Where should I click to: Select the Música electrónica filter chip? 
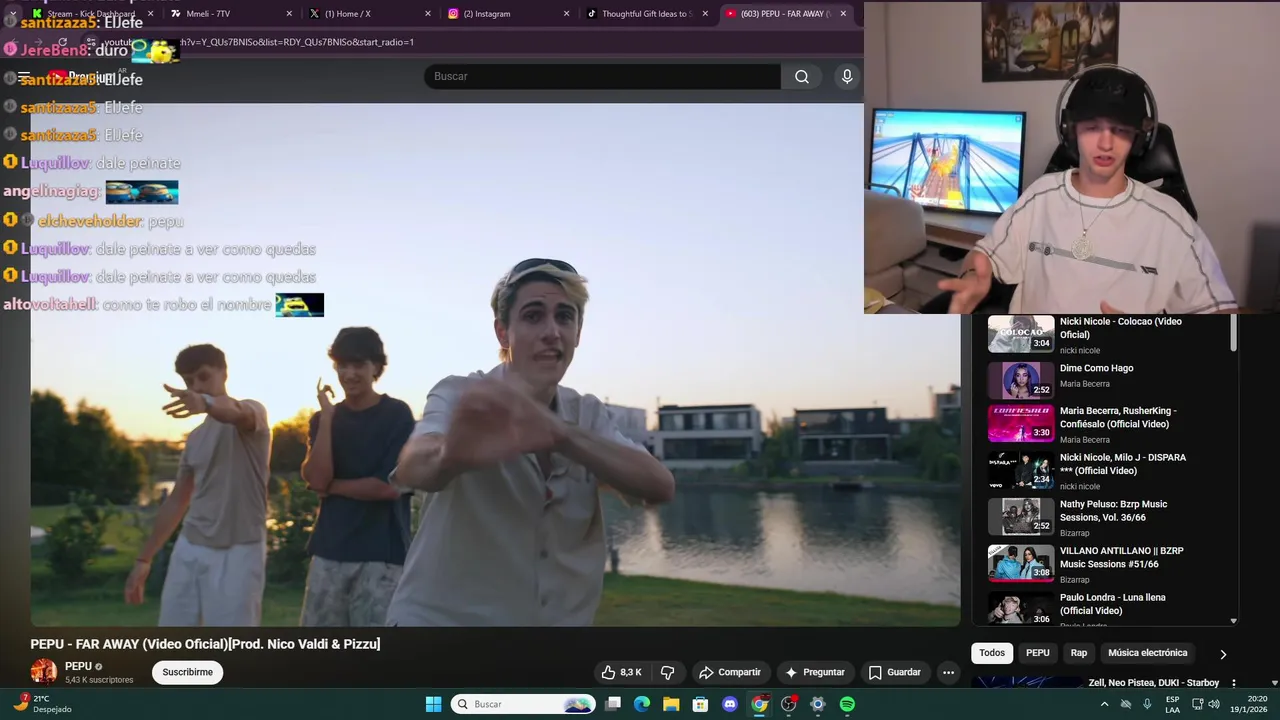[x=1147, y=653]
